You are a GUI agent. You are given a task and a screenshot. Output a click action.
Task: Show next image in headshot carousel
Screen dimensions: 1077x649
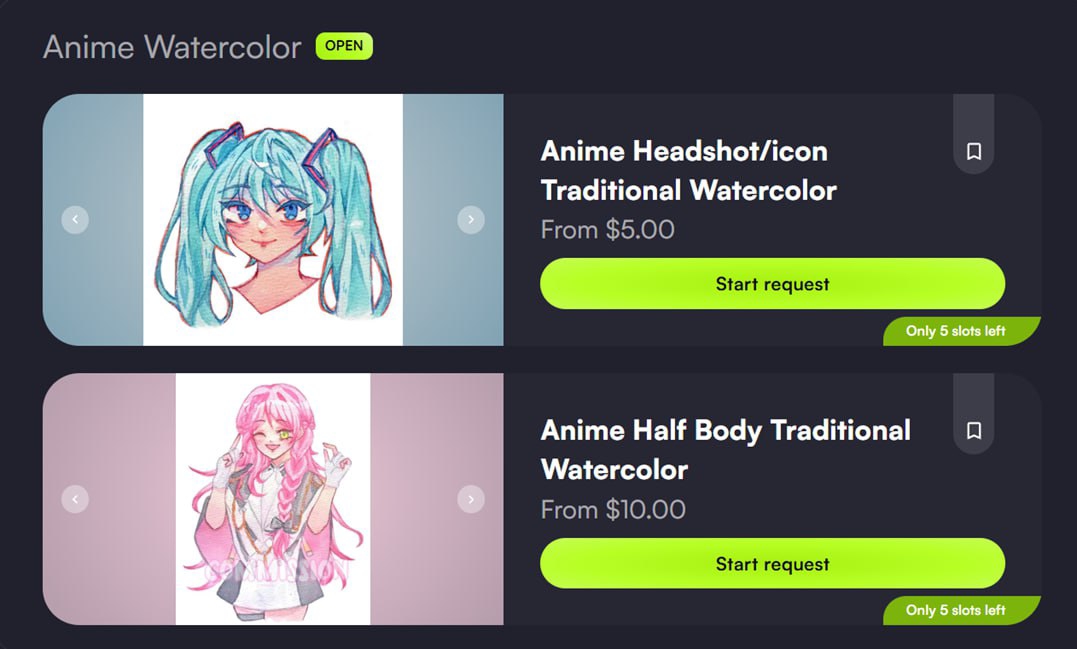click(471, 220)
